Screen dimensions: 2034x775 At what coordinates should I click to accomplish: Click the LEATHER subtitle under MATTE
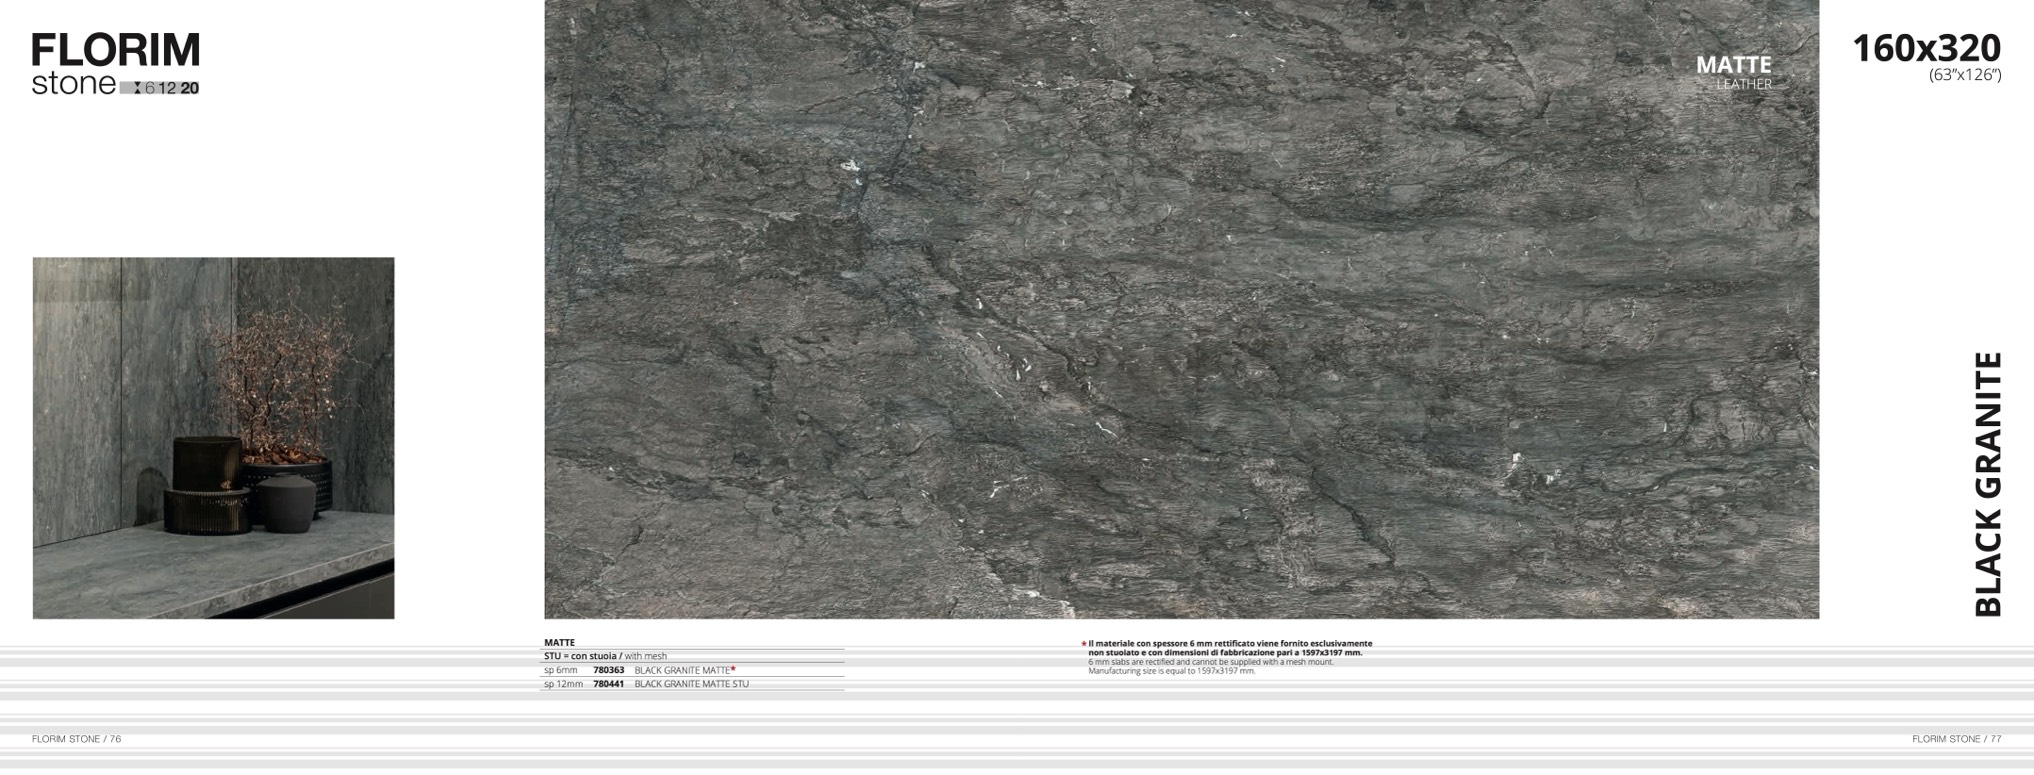[x=1743, y=85]
